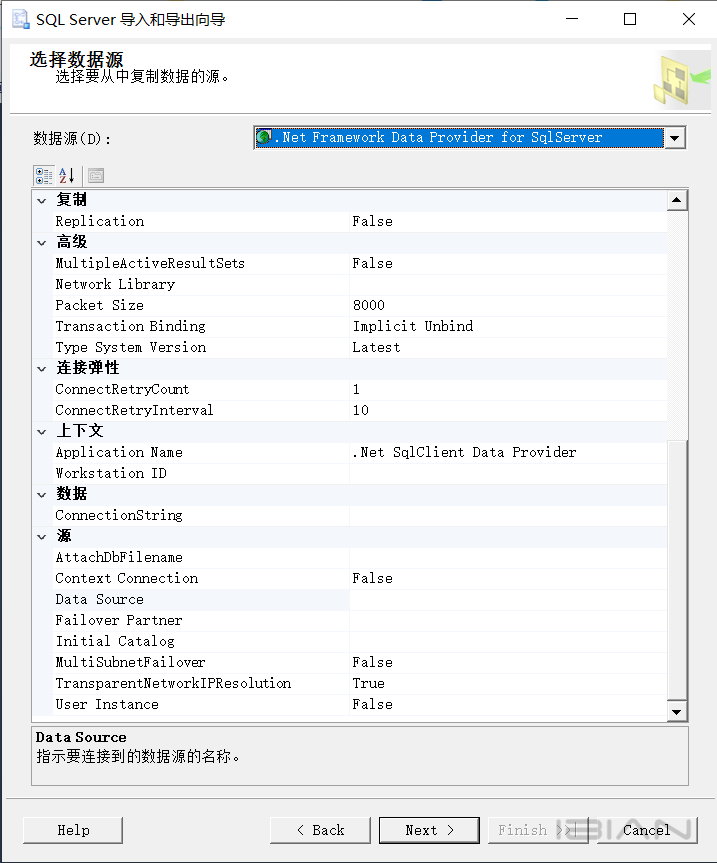Click the Help button
This screenshot has height=863, width=717.
[73, 830]
